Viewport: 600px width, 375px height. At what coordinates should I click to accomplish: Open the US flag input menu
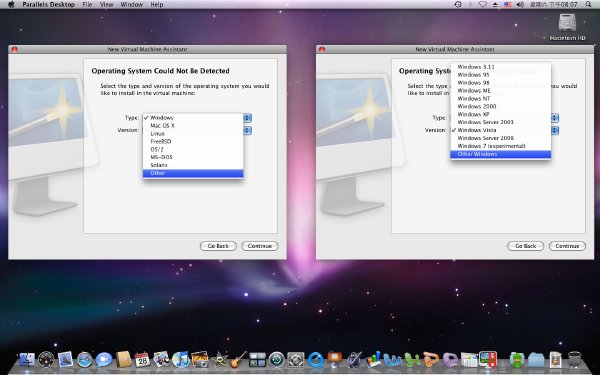(507, 5)
